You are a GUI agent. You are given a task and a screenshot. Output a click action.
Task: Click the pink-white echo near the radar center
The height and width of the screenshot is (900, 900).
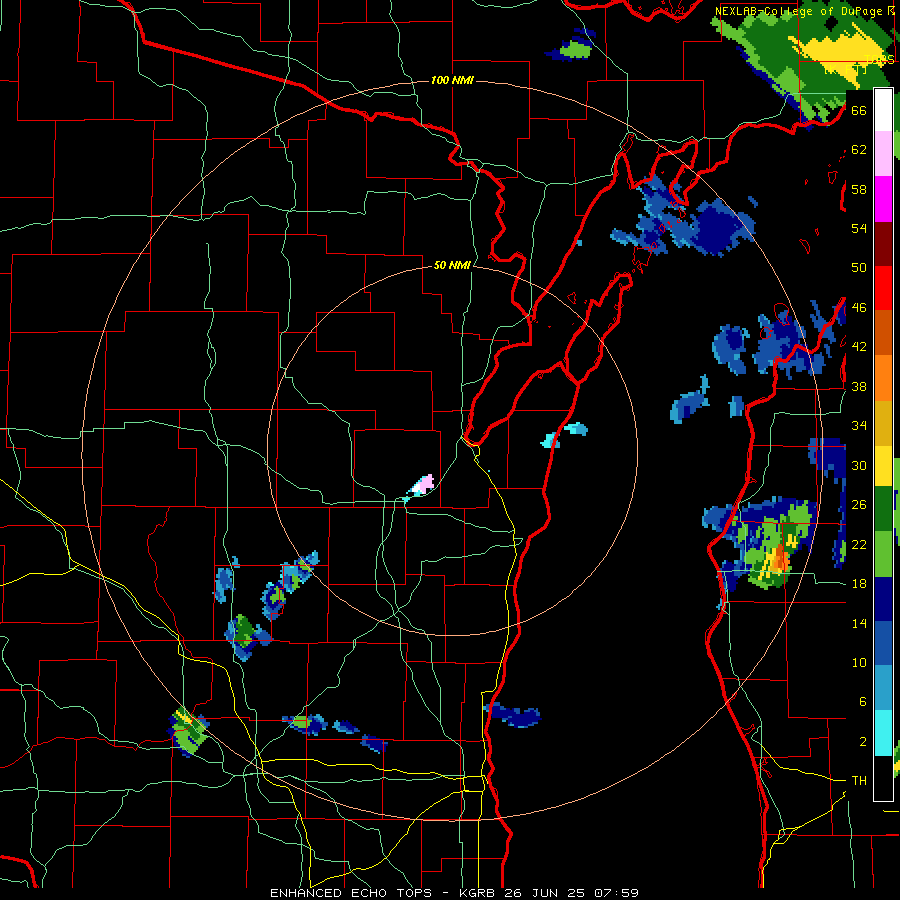click(421, 486)
